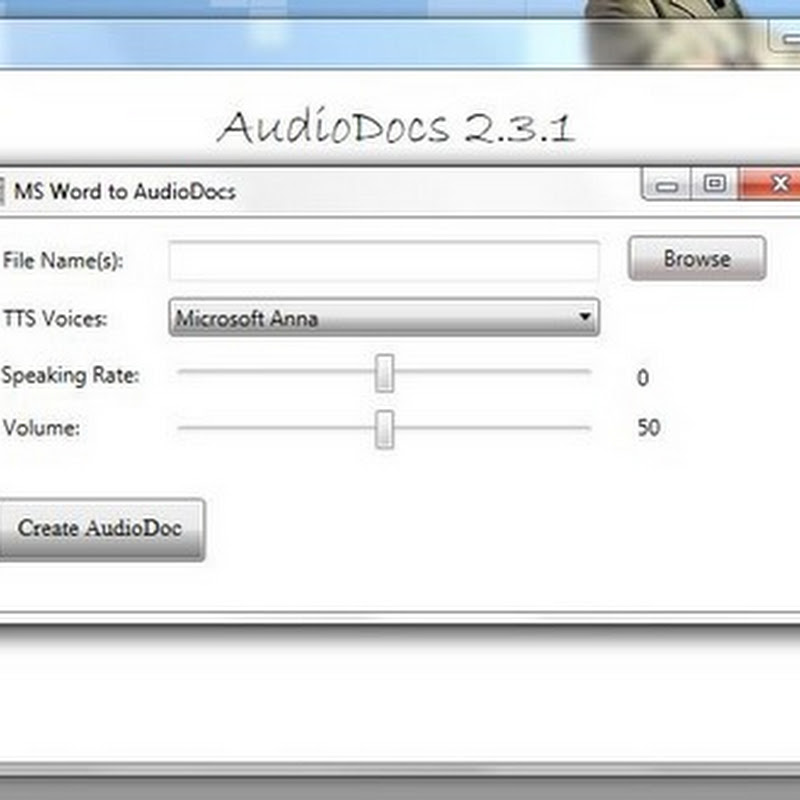Click the Speaking Rate label
The height and width of the screenshot is (800, 800).
[70, 376]
